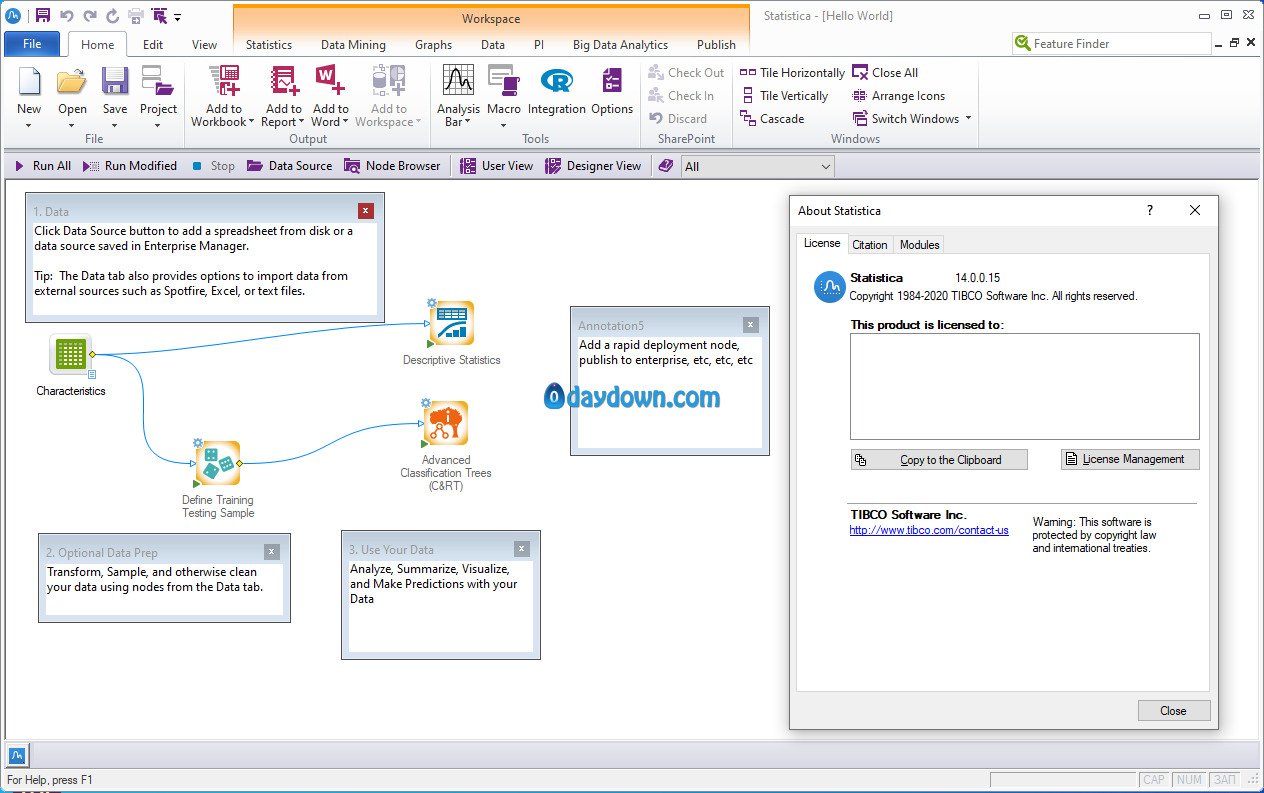This screenshot has width=1264, height=793.
Task: Customize the quick access toolbar dropdown
Action: [x=178, y=17]
